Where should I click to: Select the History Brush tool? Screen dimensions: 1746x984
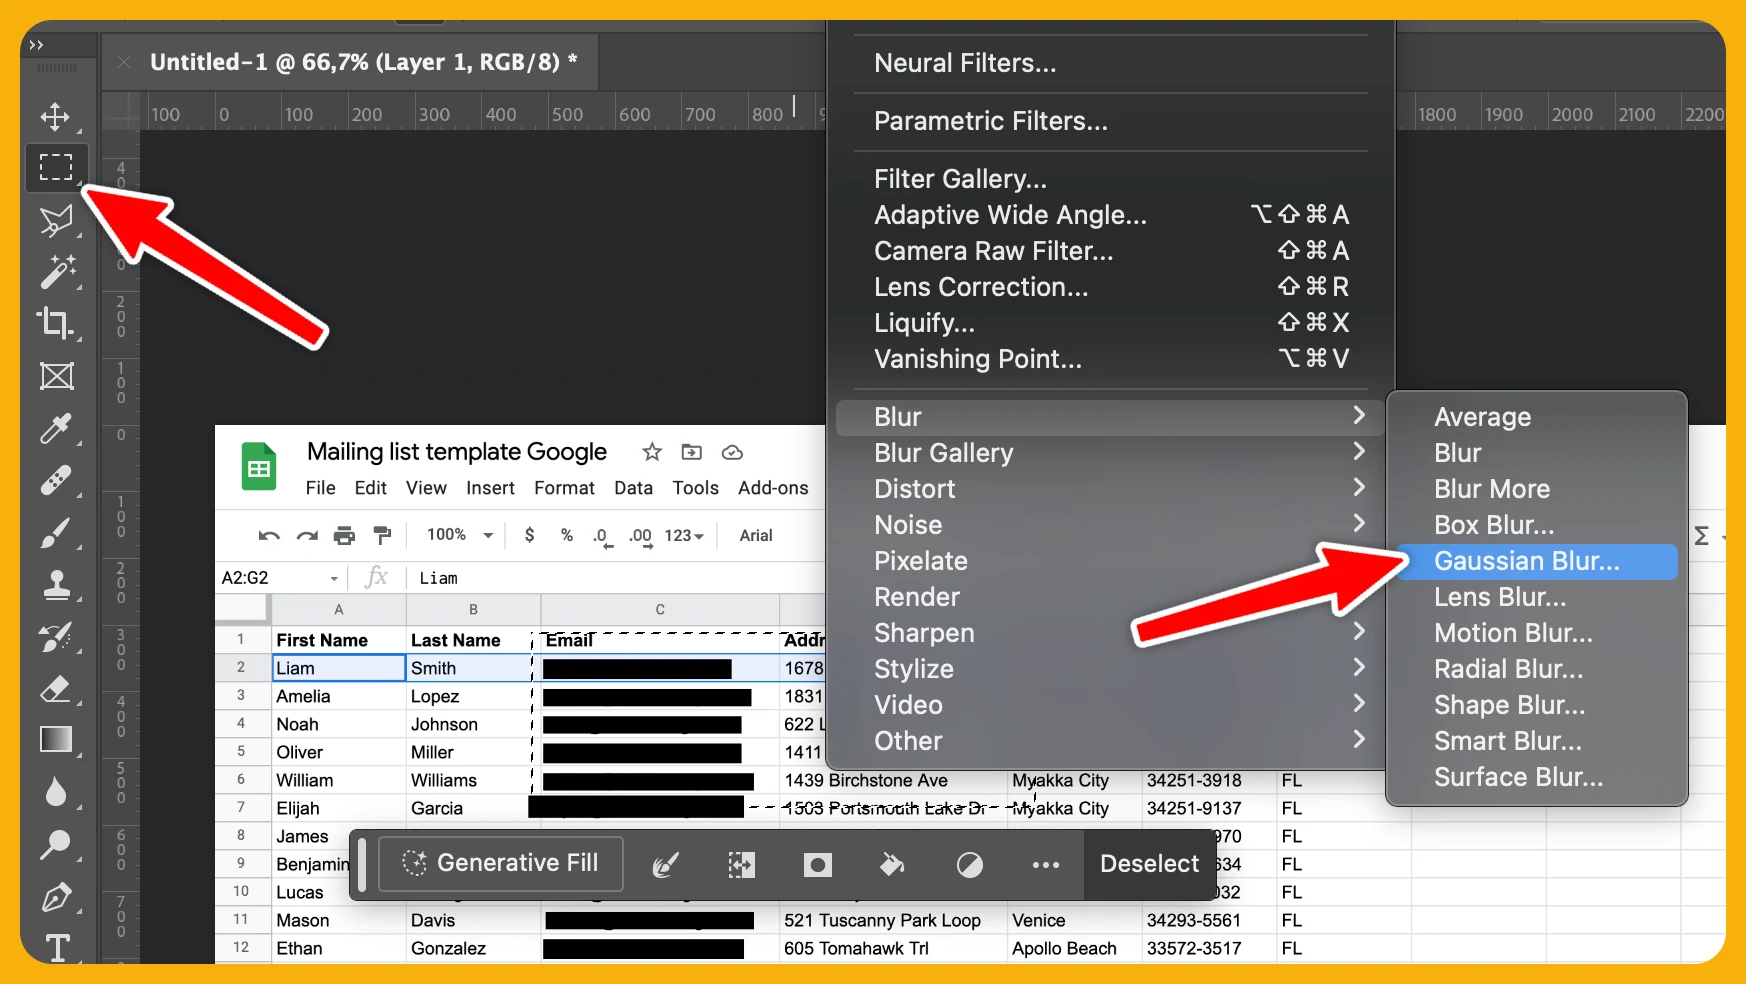(x=56, y=636)
